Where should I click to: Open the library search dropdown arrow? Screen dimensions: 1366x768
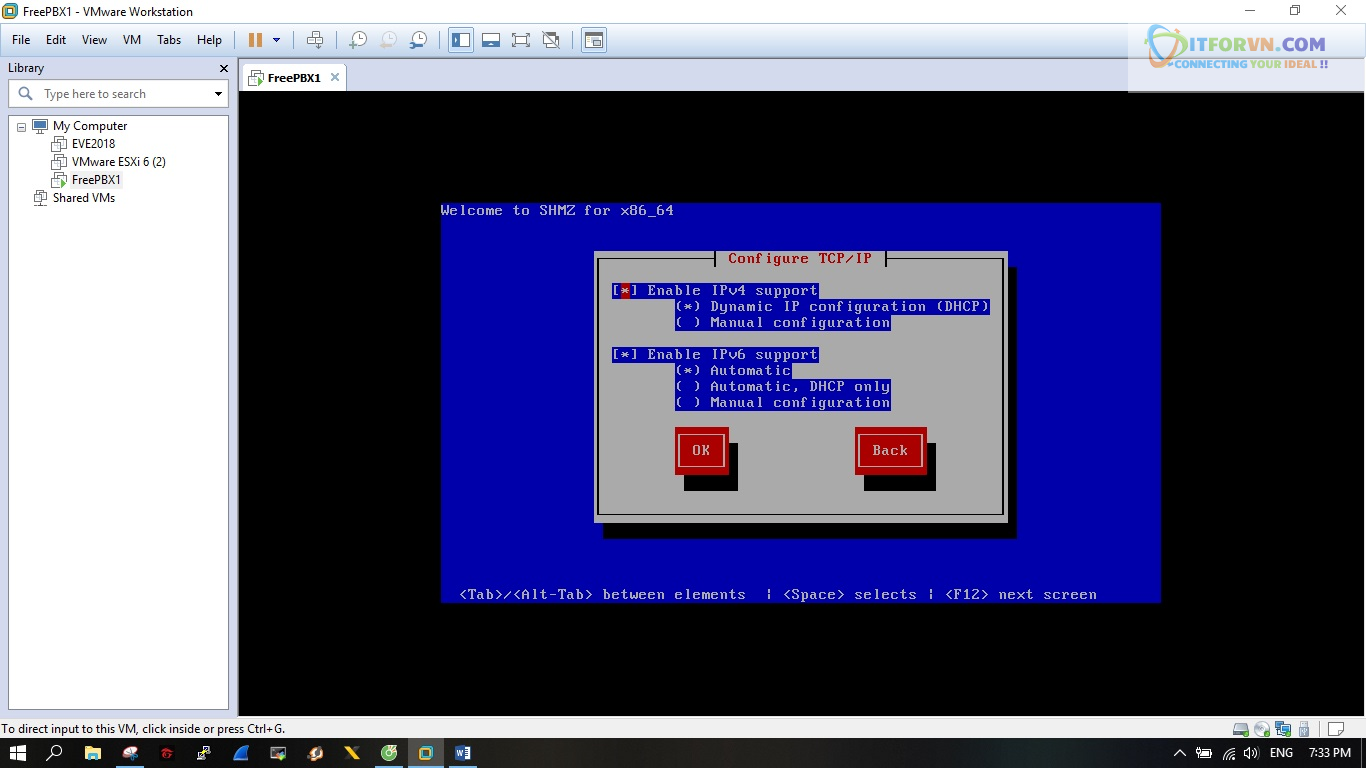(218, 94)
